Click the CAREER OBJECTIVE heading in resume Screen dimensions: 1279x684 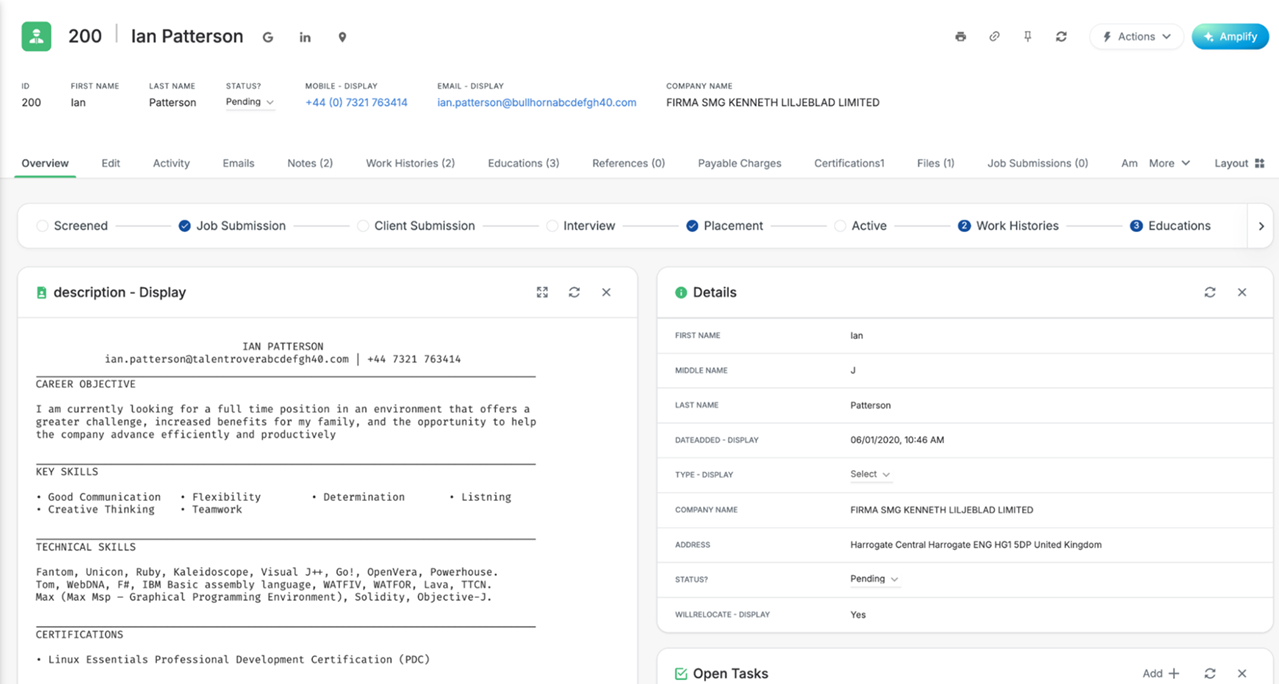pos(86,384)
